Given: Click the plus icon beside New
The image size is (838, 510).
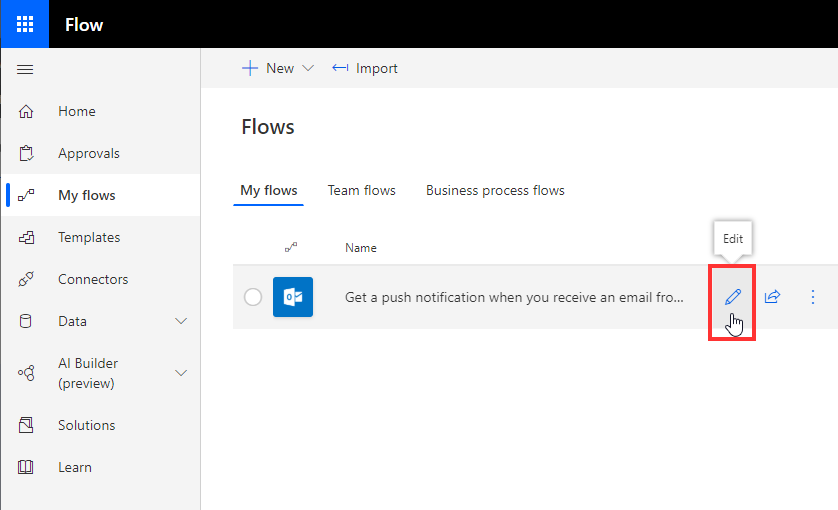Looking at the screenshot, I should click(x=250, y=68).
